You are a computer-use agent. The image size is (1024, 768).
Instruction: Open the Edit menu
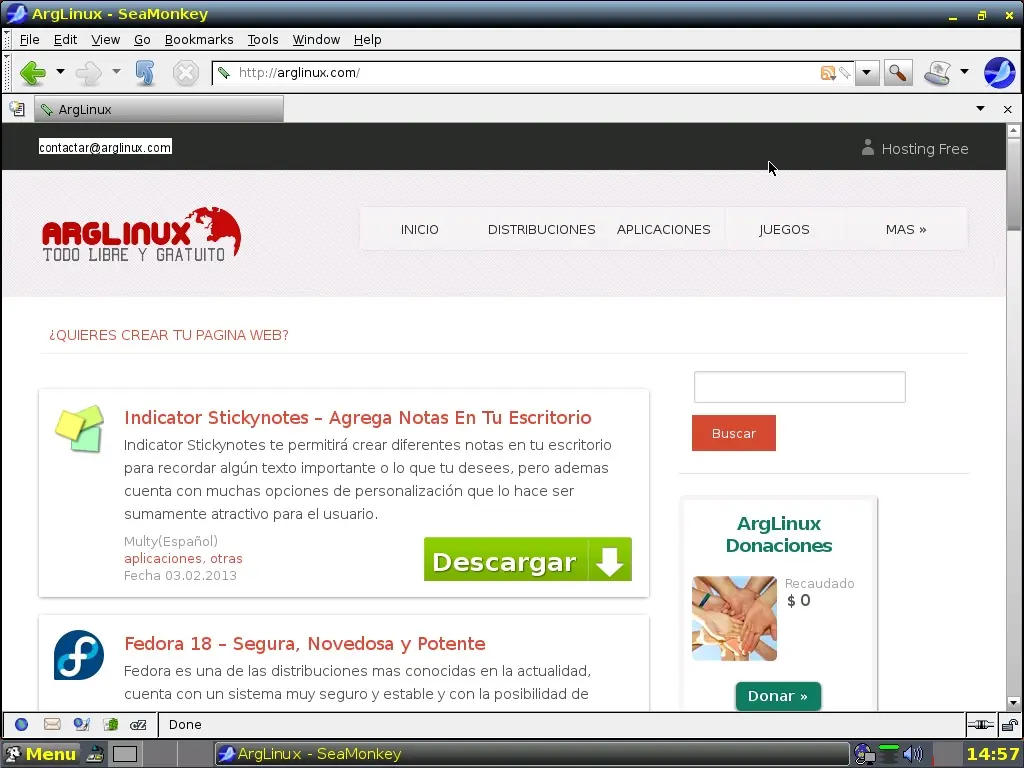coord(65,40)
